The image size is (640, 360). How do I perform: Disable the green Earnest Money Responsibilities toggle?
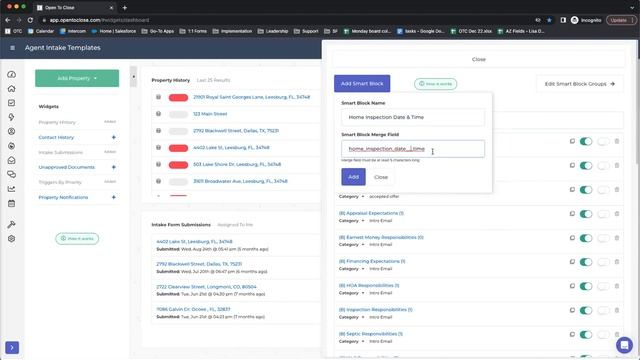coord(586,238)
